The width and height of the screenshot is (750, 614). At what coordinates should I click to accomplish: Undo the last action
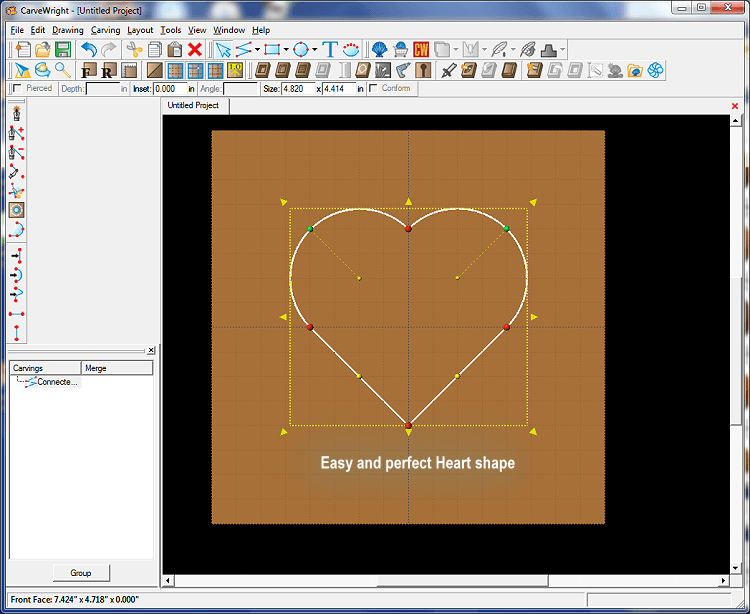tap(89, 49)
